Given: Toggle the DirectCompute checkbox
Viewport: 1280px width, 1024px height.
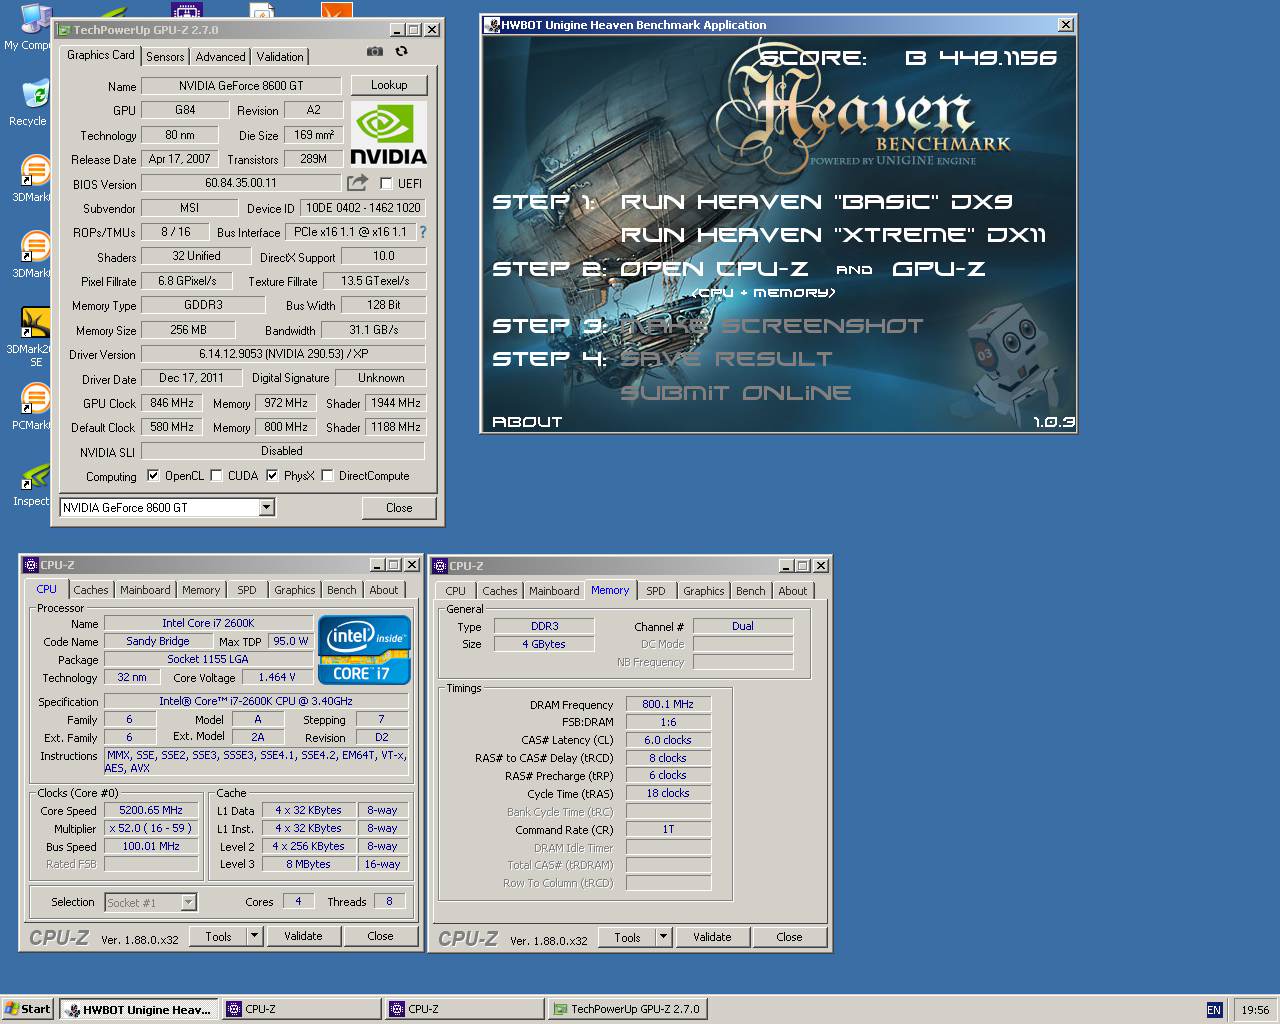Looking at the screenshot, I should tap(327, 476).
